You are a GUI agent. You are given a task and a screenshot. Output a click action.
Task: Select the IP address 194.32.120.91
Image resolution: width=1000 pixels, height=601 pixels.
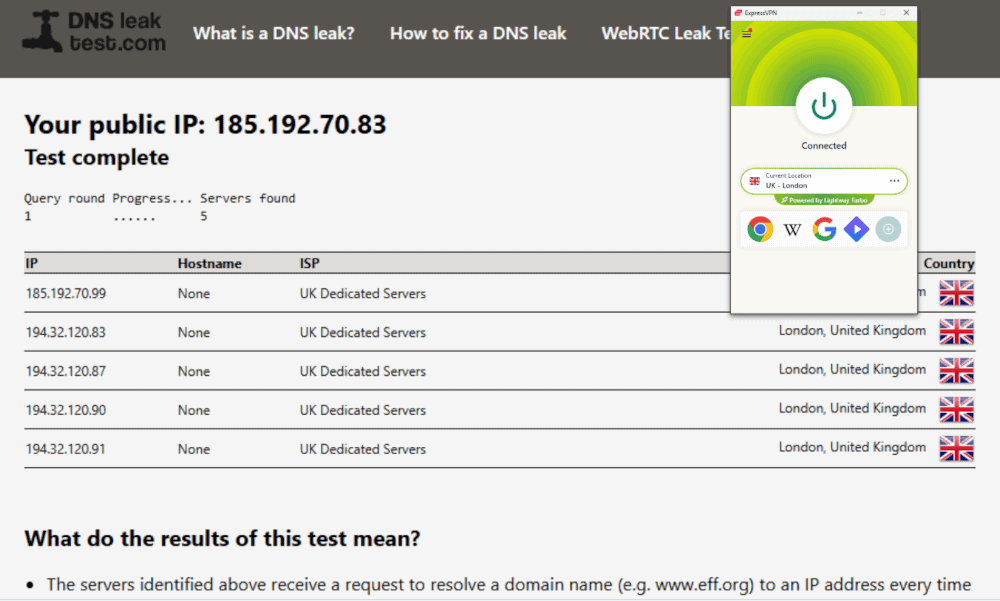coord(66,449)
